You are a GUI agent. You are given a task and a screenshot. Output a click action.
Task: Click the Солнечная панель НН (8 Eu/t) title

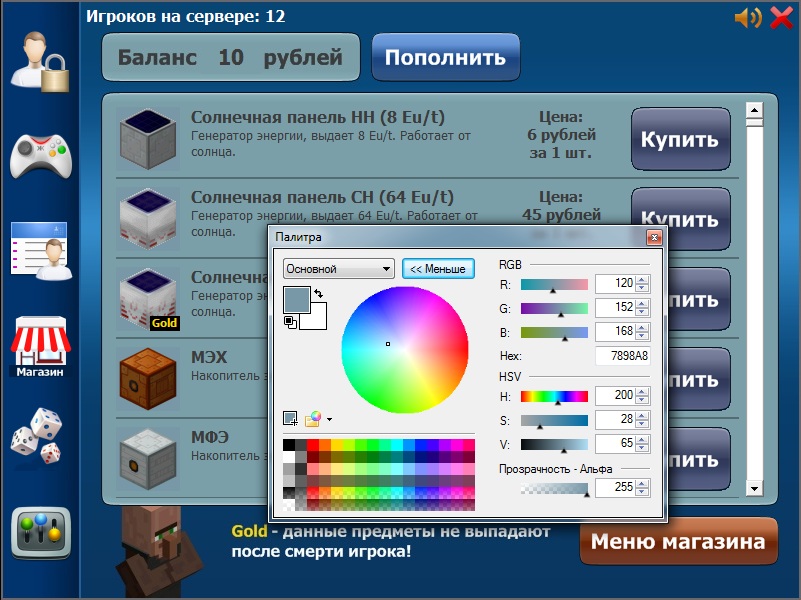coord(318,117)
